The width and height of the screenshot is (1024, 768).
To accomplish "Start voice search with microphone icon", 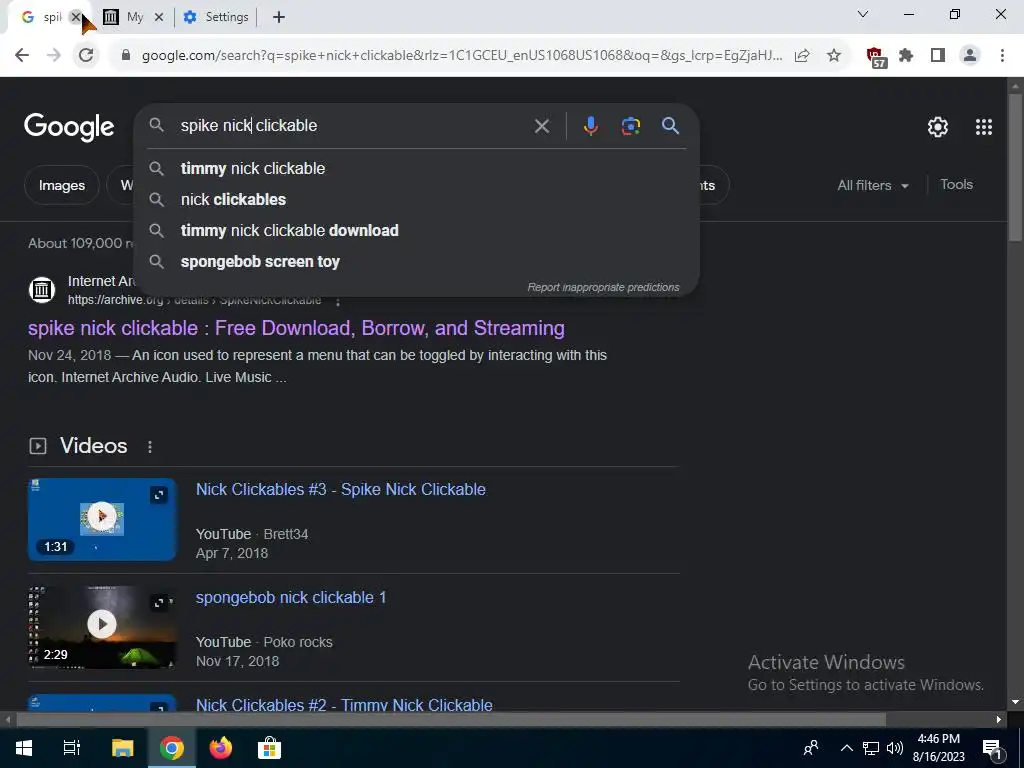I will point(590,126).
